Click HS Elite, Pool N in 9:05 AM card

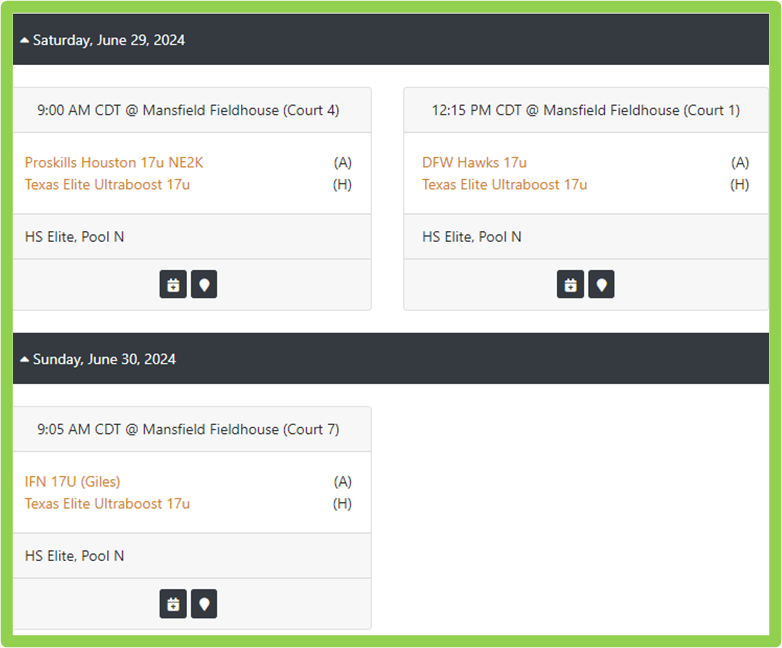click(x=75, y=556)
